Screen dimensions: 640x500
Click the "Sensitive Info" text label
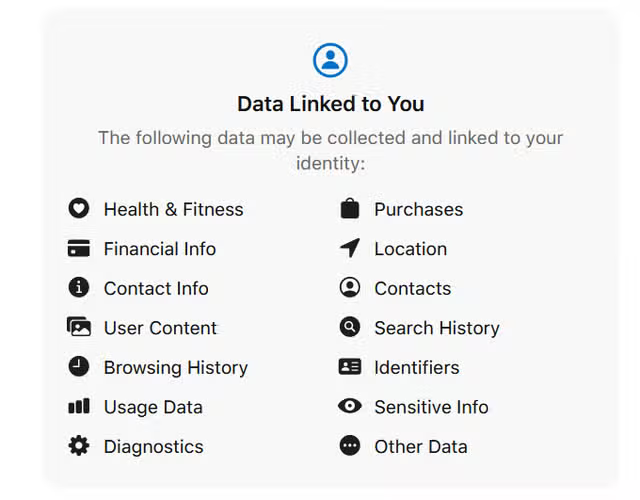click(431, 407)
